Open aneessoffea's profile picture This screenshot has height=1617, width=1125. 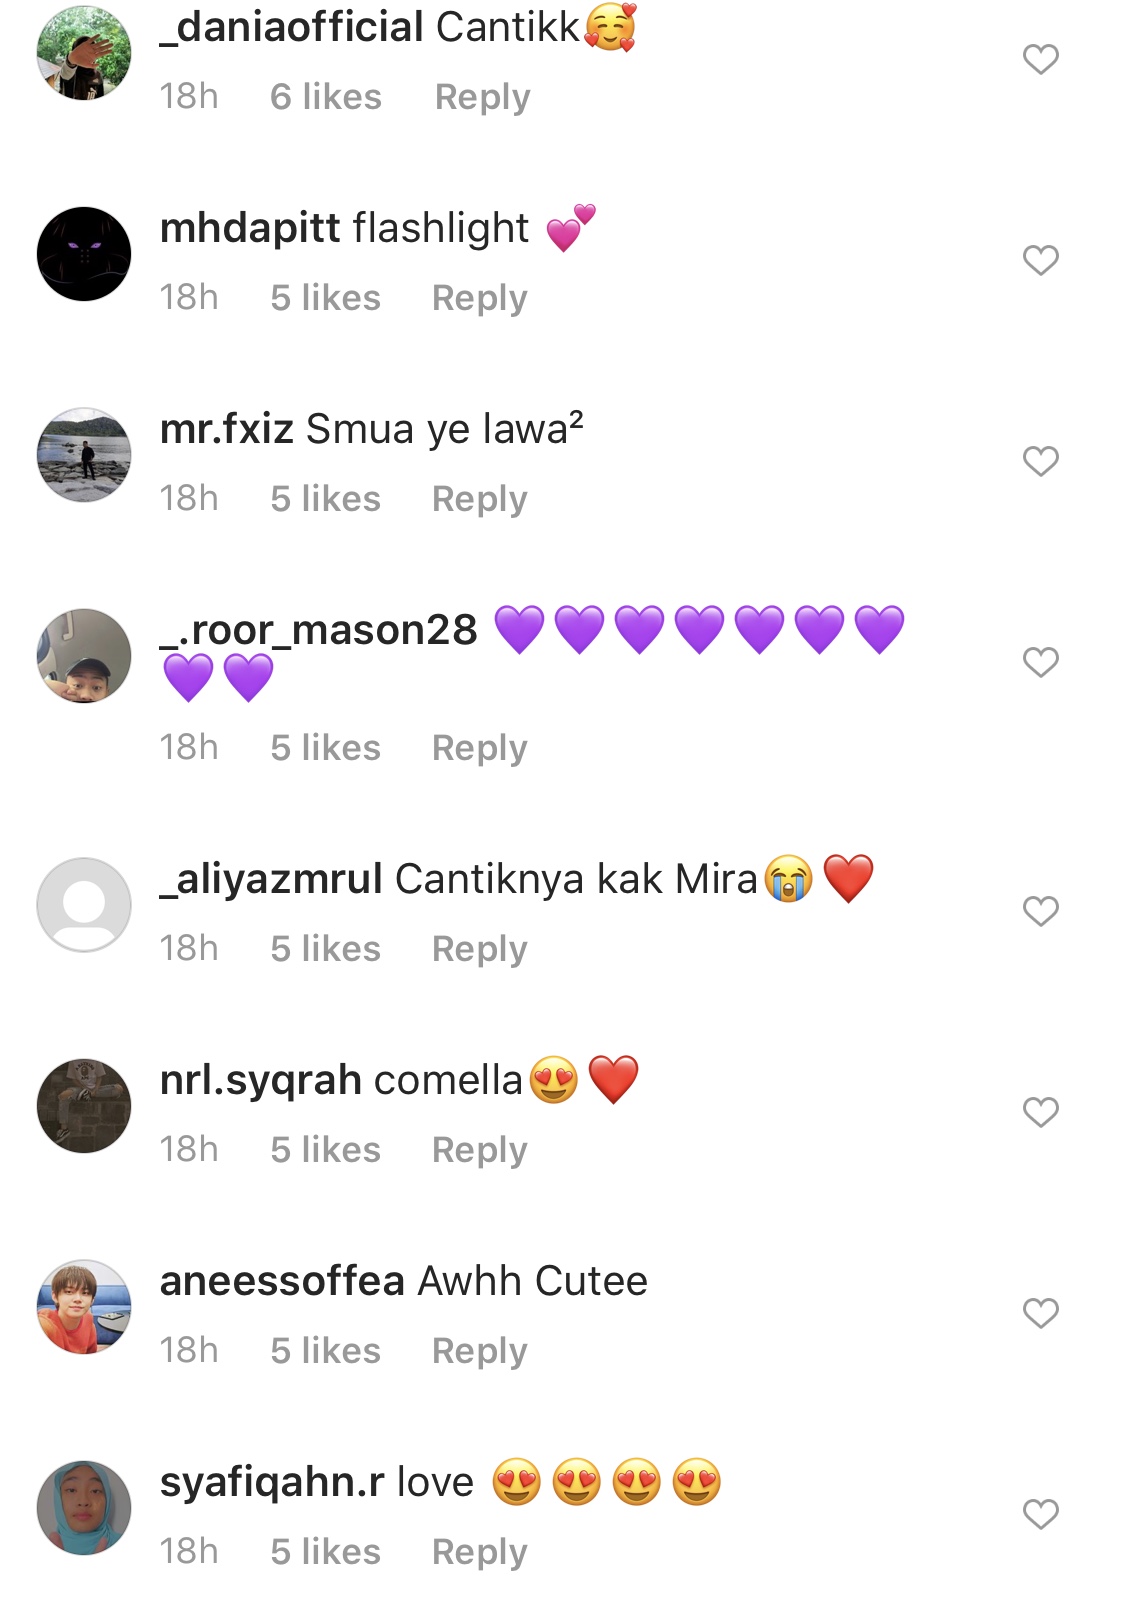[84, 1307]
